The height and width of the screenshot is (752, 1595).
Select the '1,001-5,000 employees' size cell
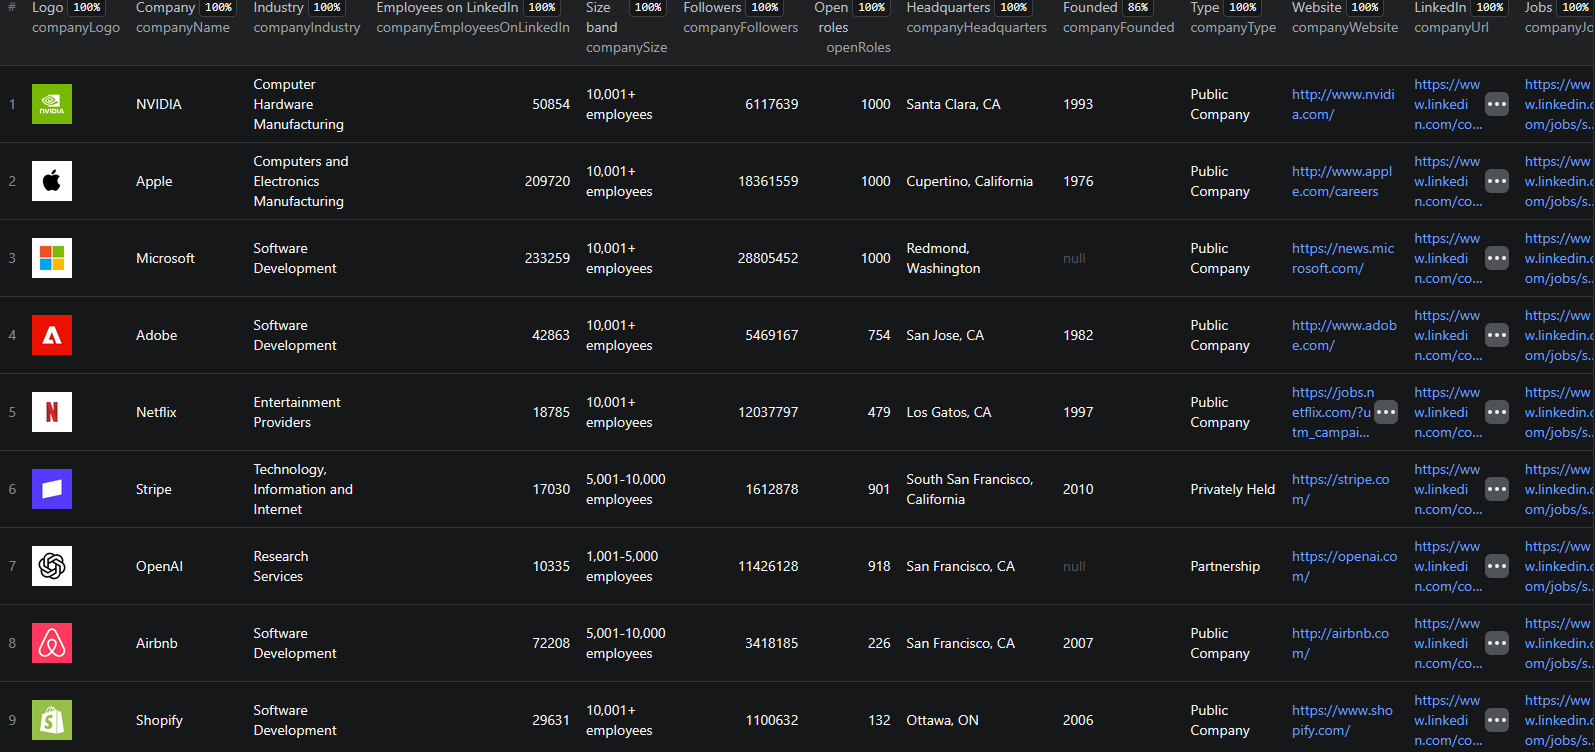point(622,566)
